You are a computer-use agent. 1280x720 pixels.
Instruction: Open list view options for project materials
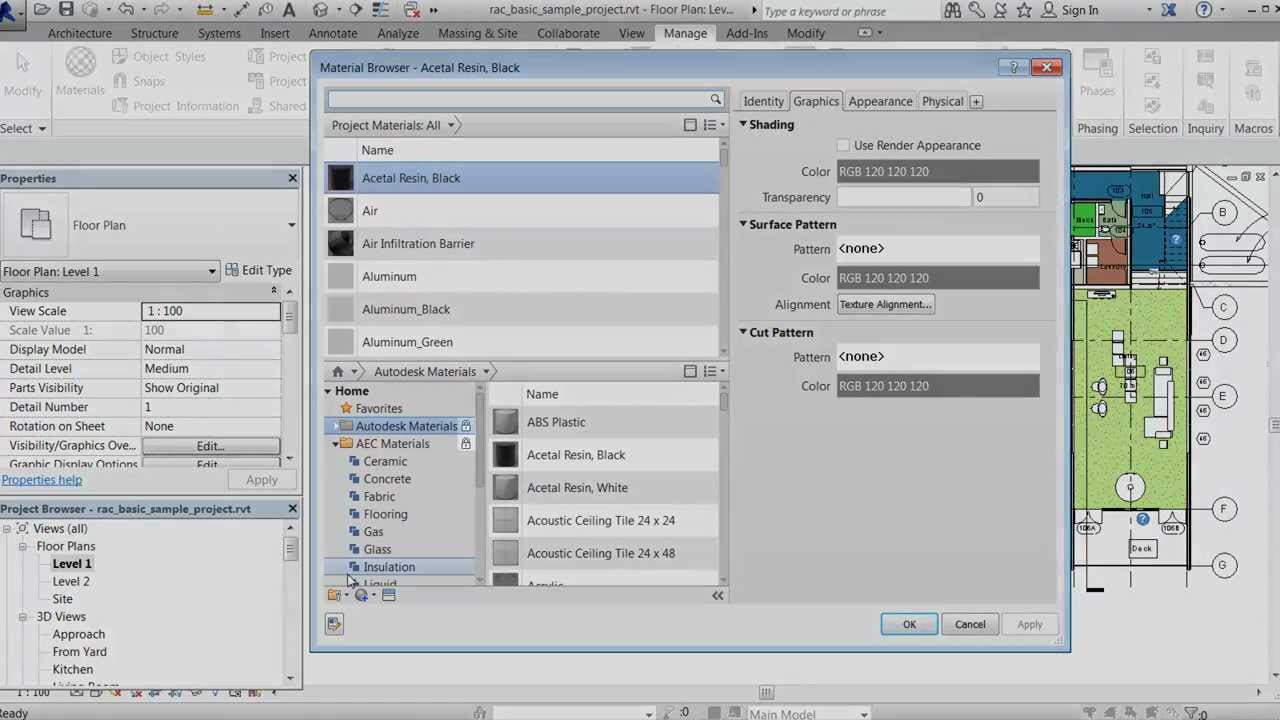pyautogui.click(x=713, y=125)
